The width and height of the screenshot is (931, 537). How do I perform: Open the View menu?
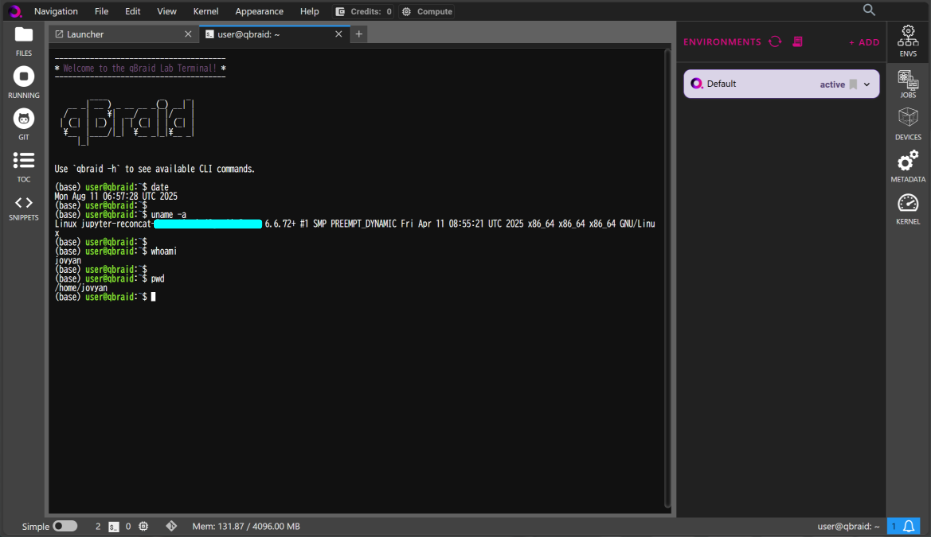pyautogui.click(x=166, y=11)
